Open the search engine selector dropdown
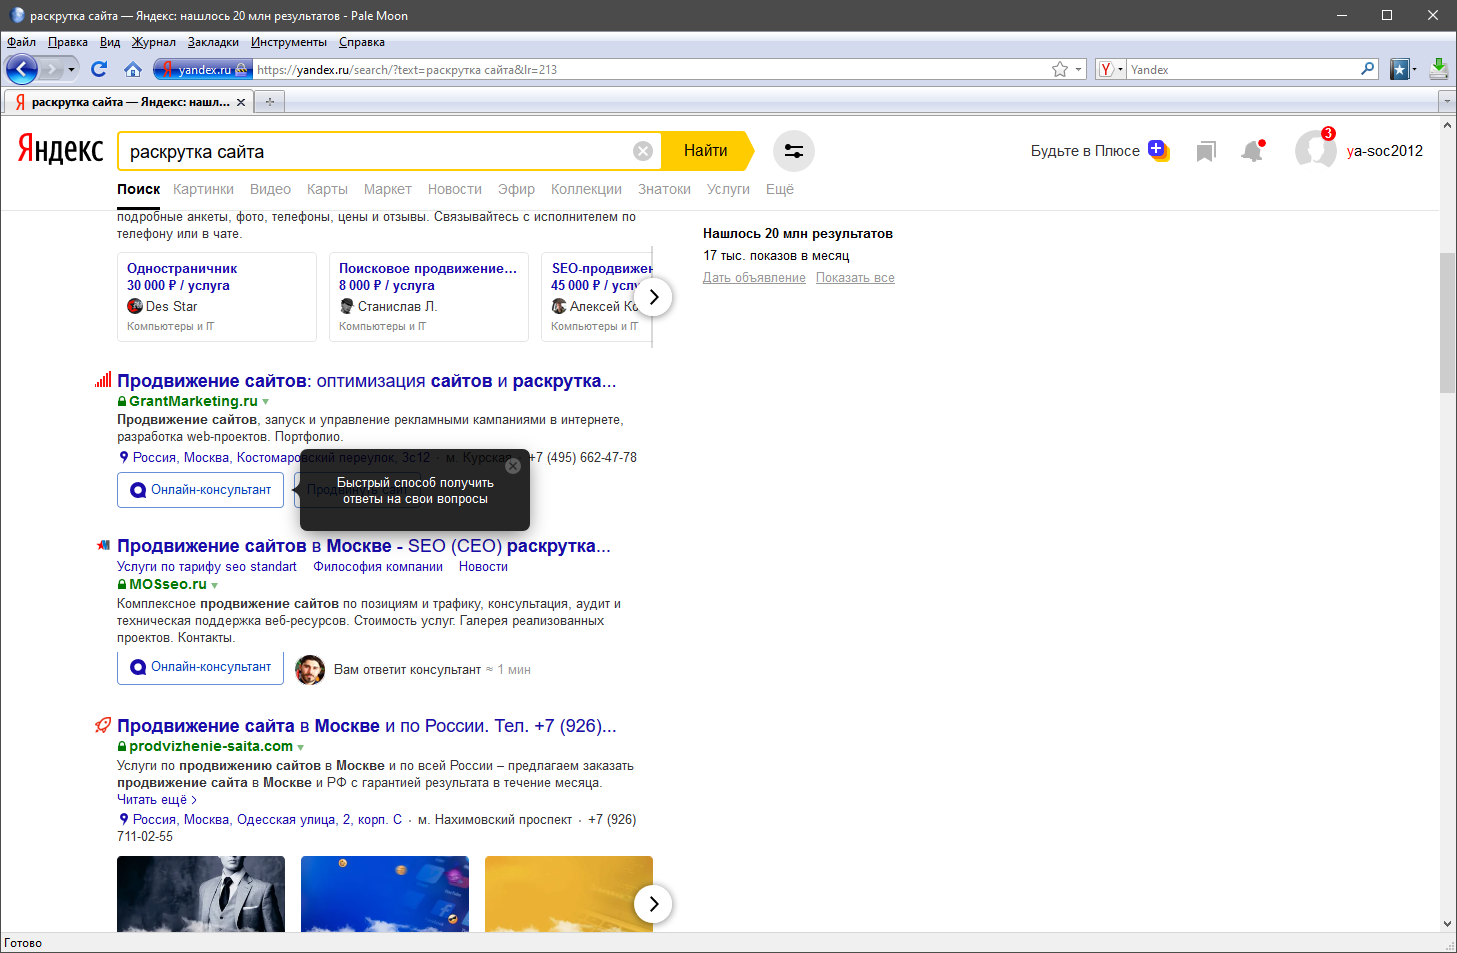The width and height of the screenshot is (1457, 953). 1111,69
